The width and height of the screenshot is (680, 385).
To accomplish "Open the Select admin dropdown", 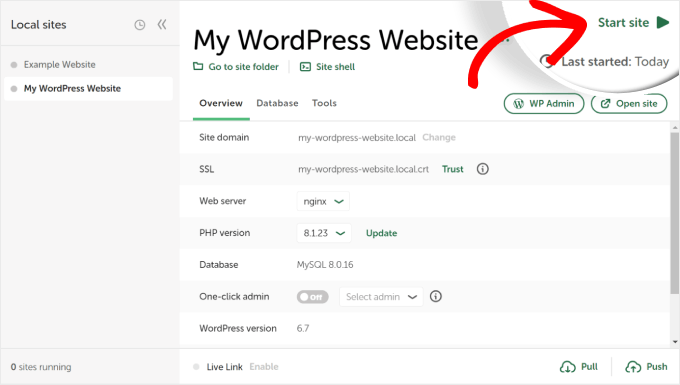I will tap(381, 297).
